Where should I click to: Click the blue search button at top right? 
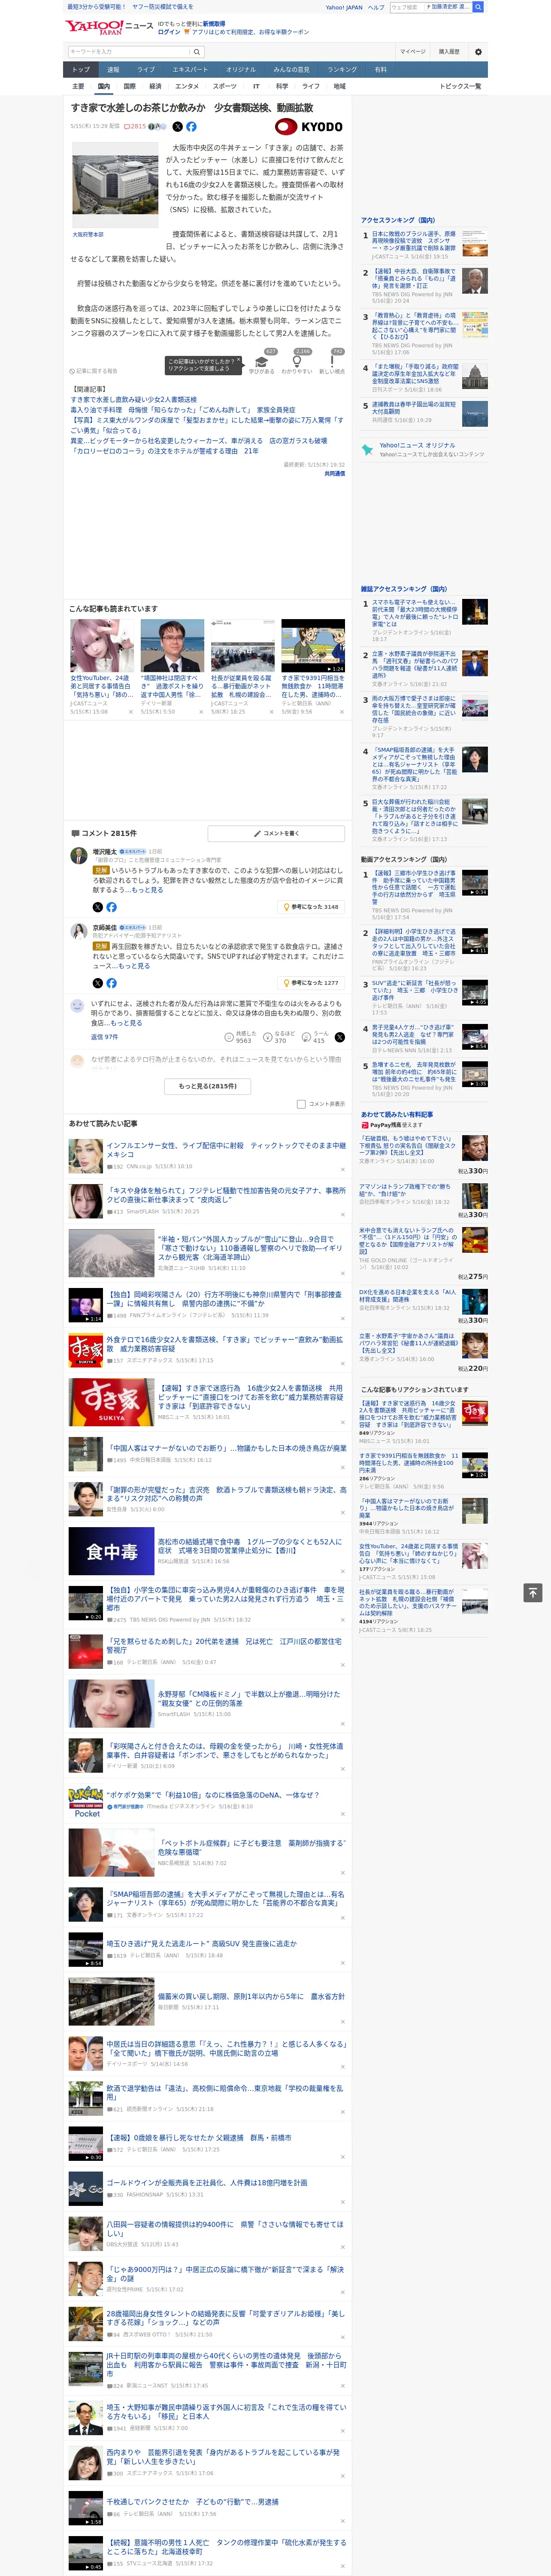coord(478,7)
